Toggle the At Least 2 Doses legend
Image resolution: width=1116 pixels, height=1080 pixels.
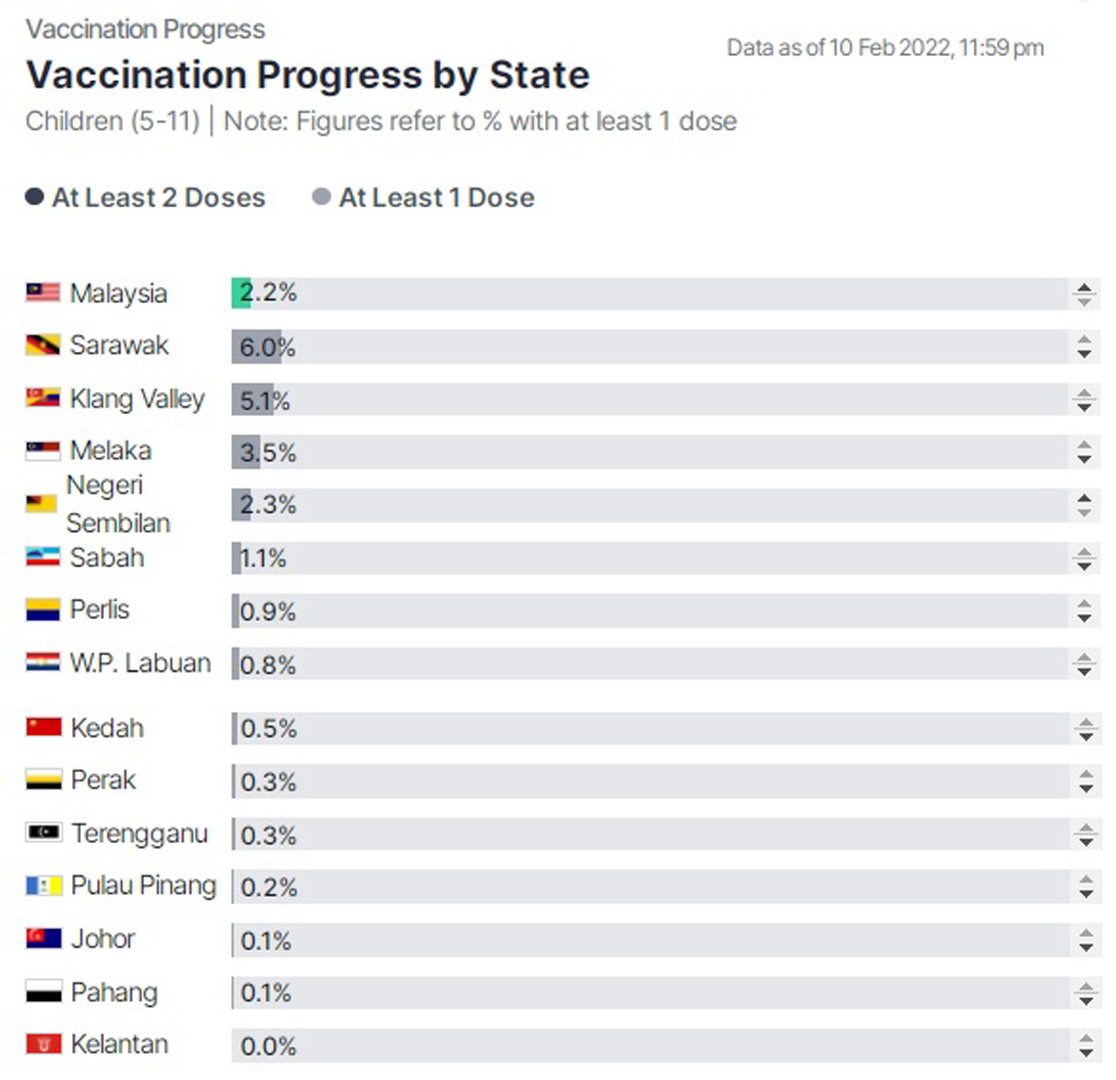click(x=145, y=197)
